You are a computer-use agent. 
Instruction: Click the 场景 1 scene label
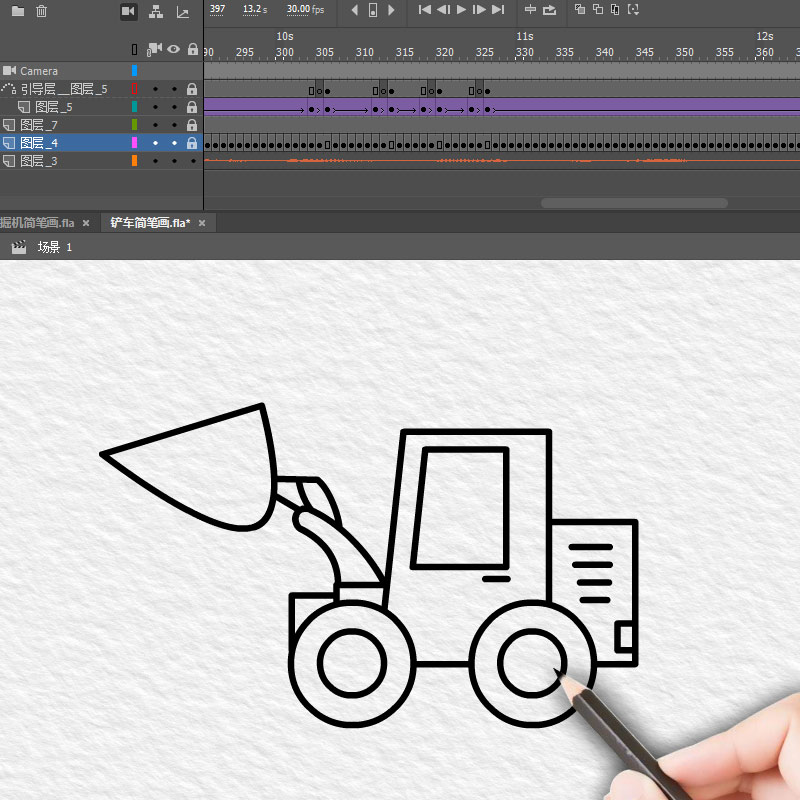pos(55,247)
